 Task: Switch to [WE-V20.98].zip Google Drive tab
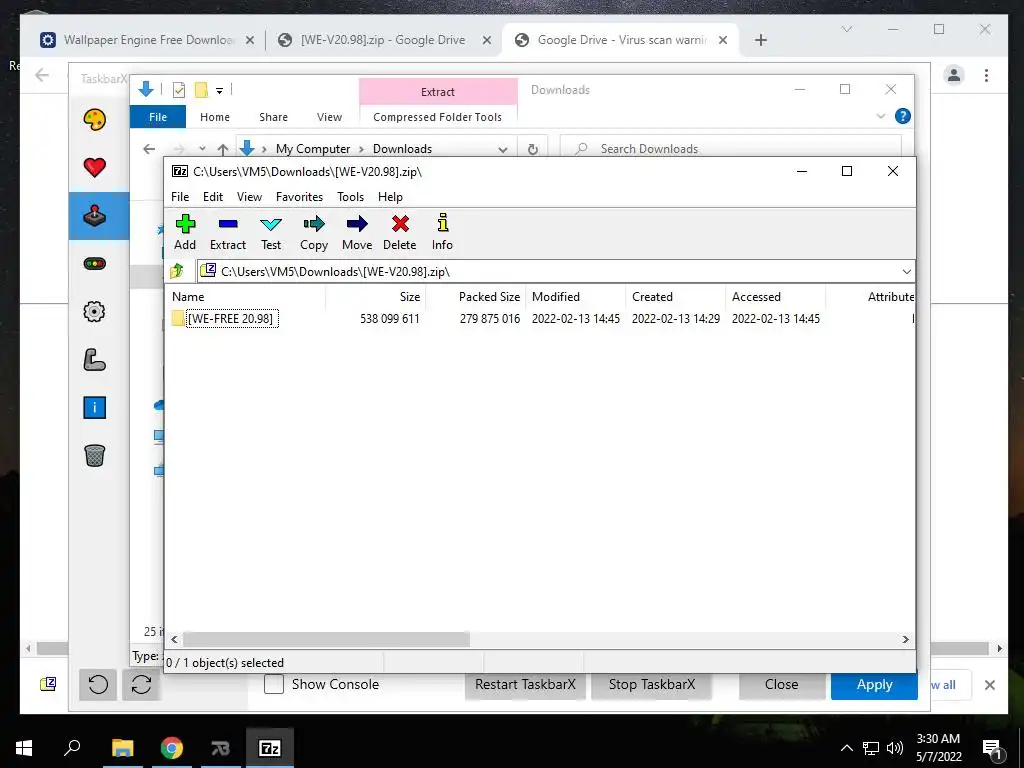pyautogui.click(x=383, y=40)
